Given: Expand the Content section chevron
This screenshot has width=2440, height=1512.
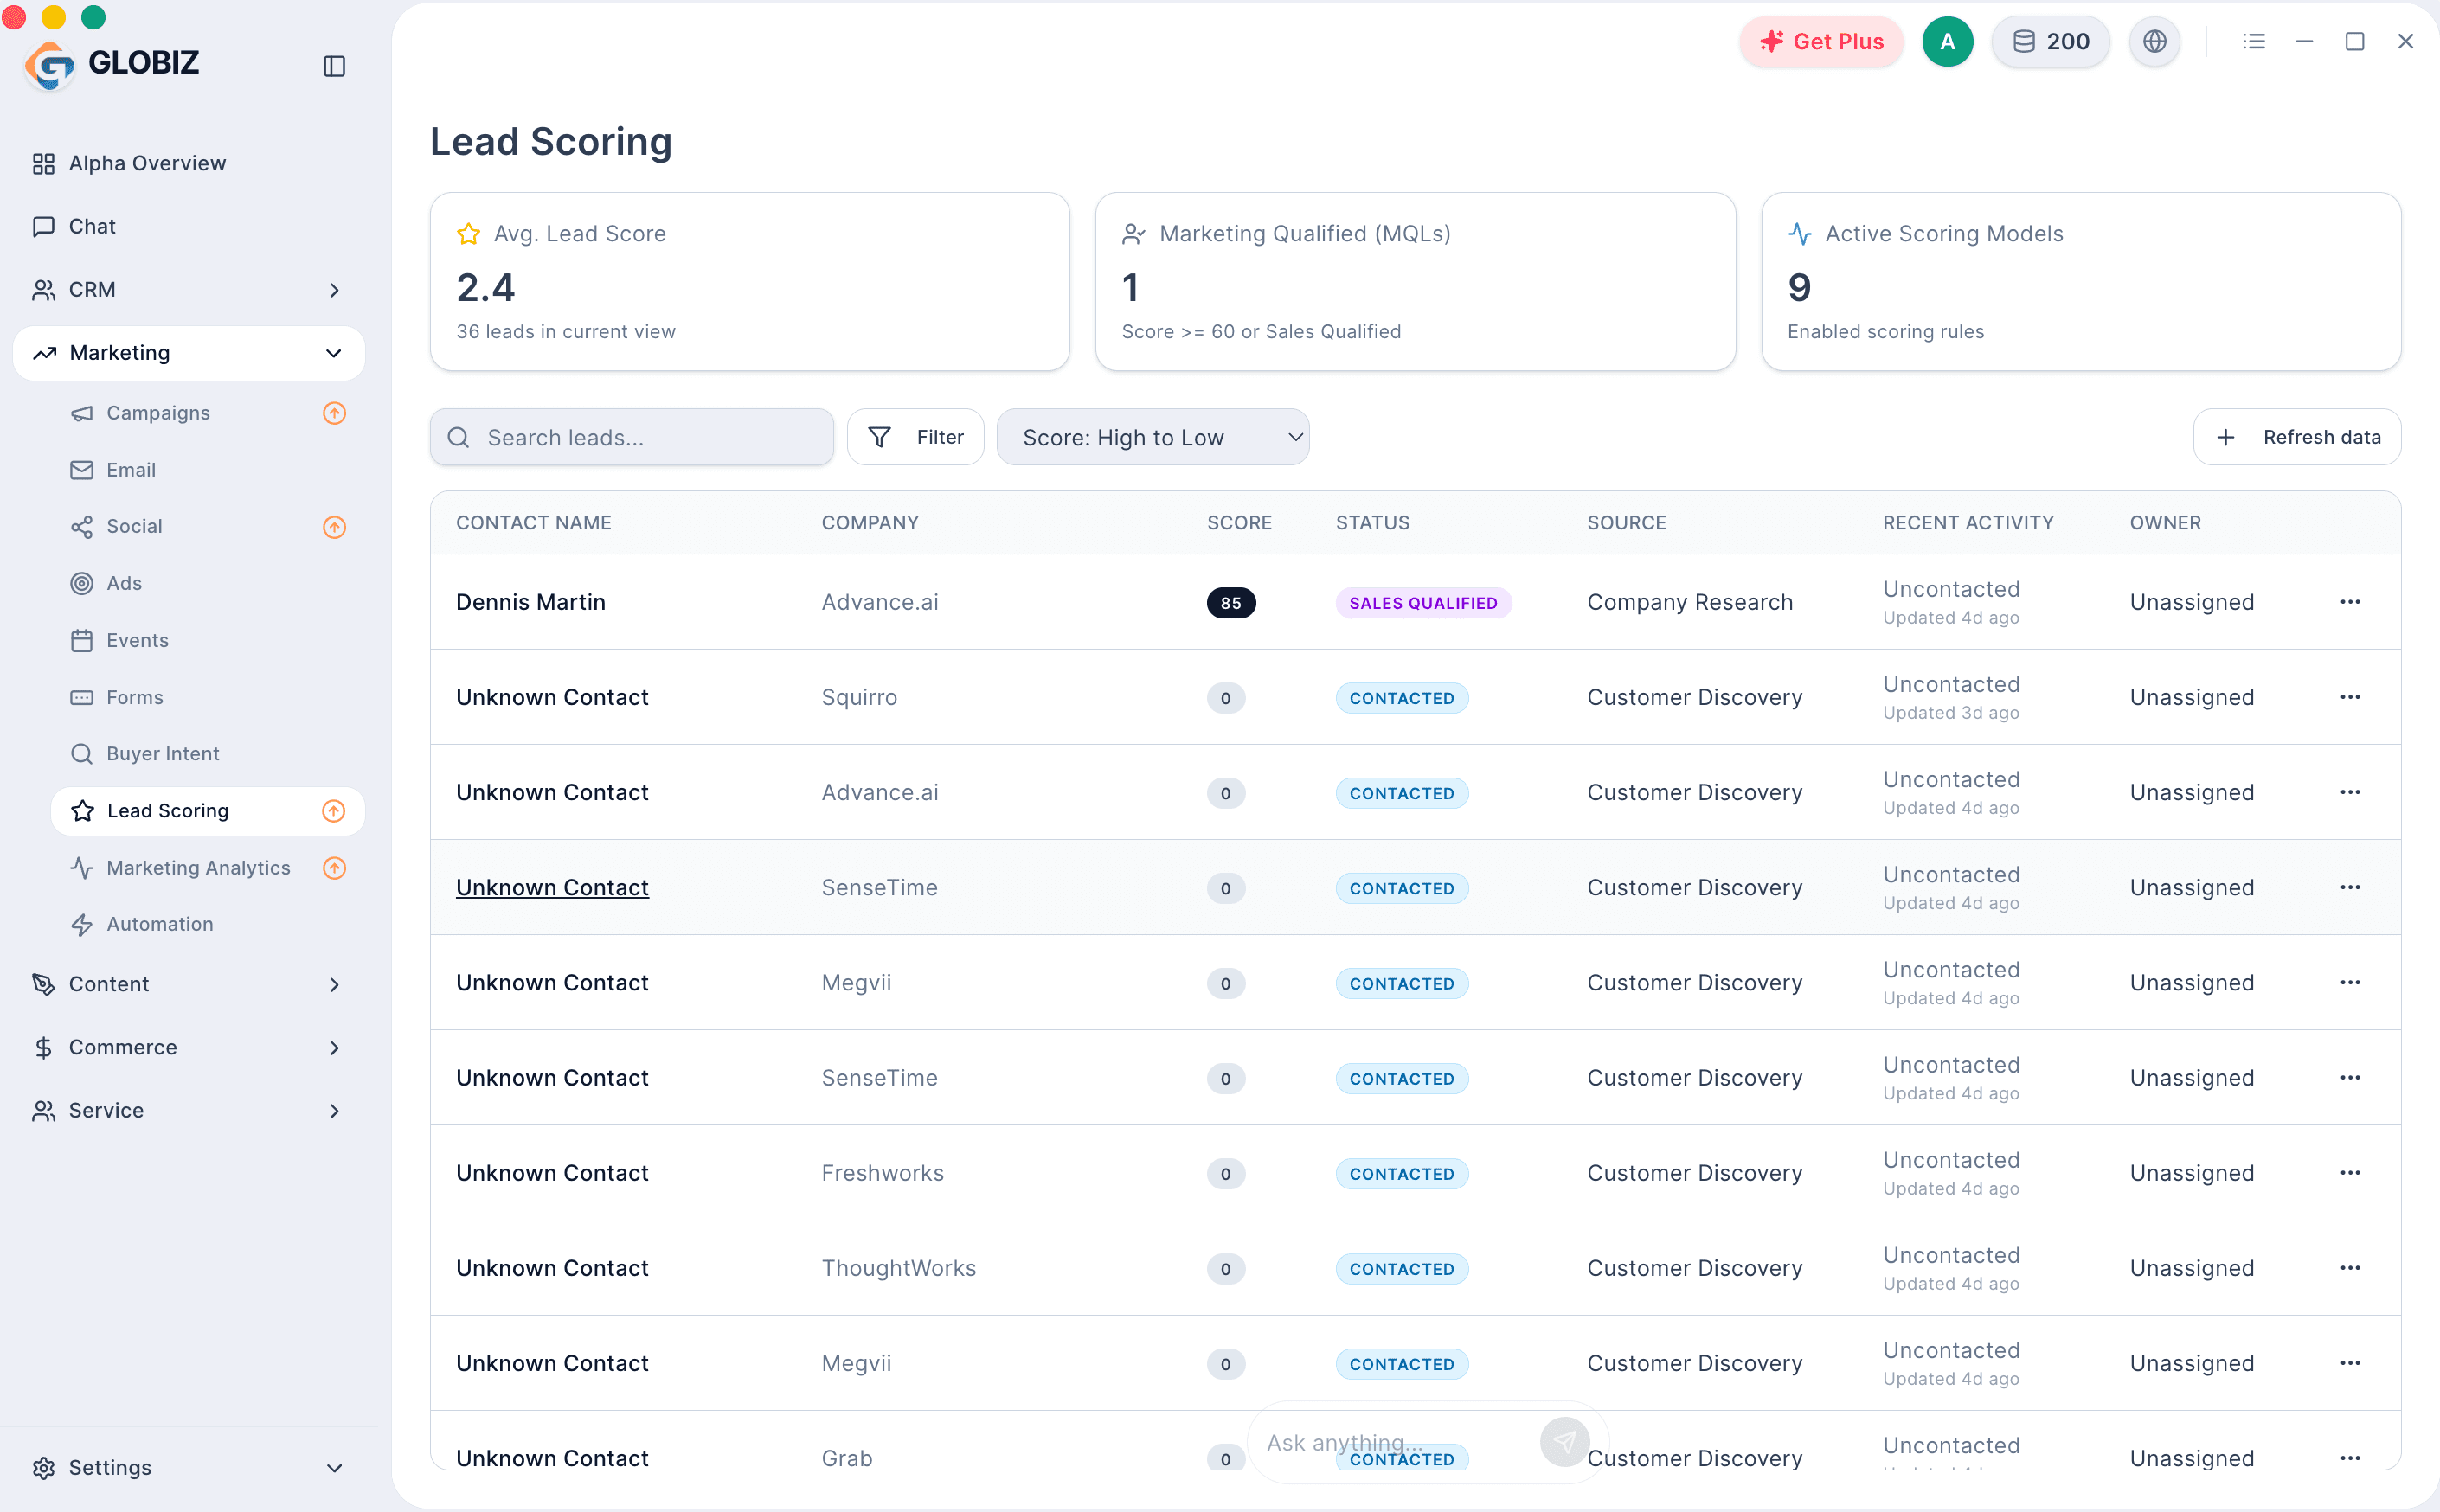Looking at the screenshot, I should pos(334,985).
